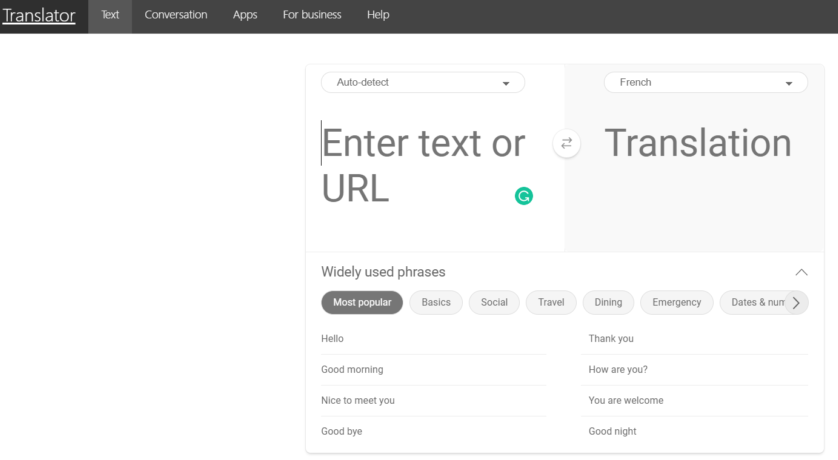Select the Basics phrase category
The width and height of the screenshot is (838, 460).
pyautogui.click(x=436, y=302)
